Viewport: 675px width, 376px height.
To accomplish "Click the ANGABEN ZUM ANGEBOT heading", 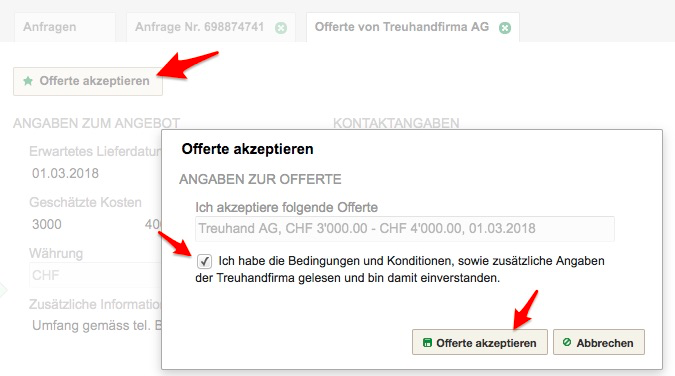I will coord(96,123).
